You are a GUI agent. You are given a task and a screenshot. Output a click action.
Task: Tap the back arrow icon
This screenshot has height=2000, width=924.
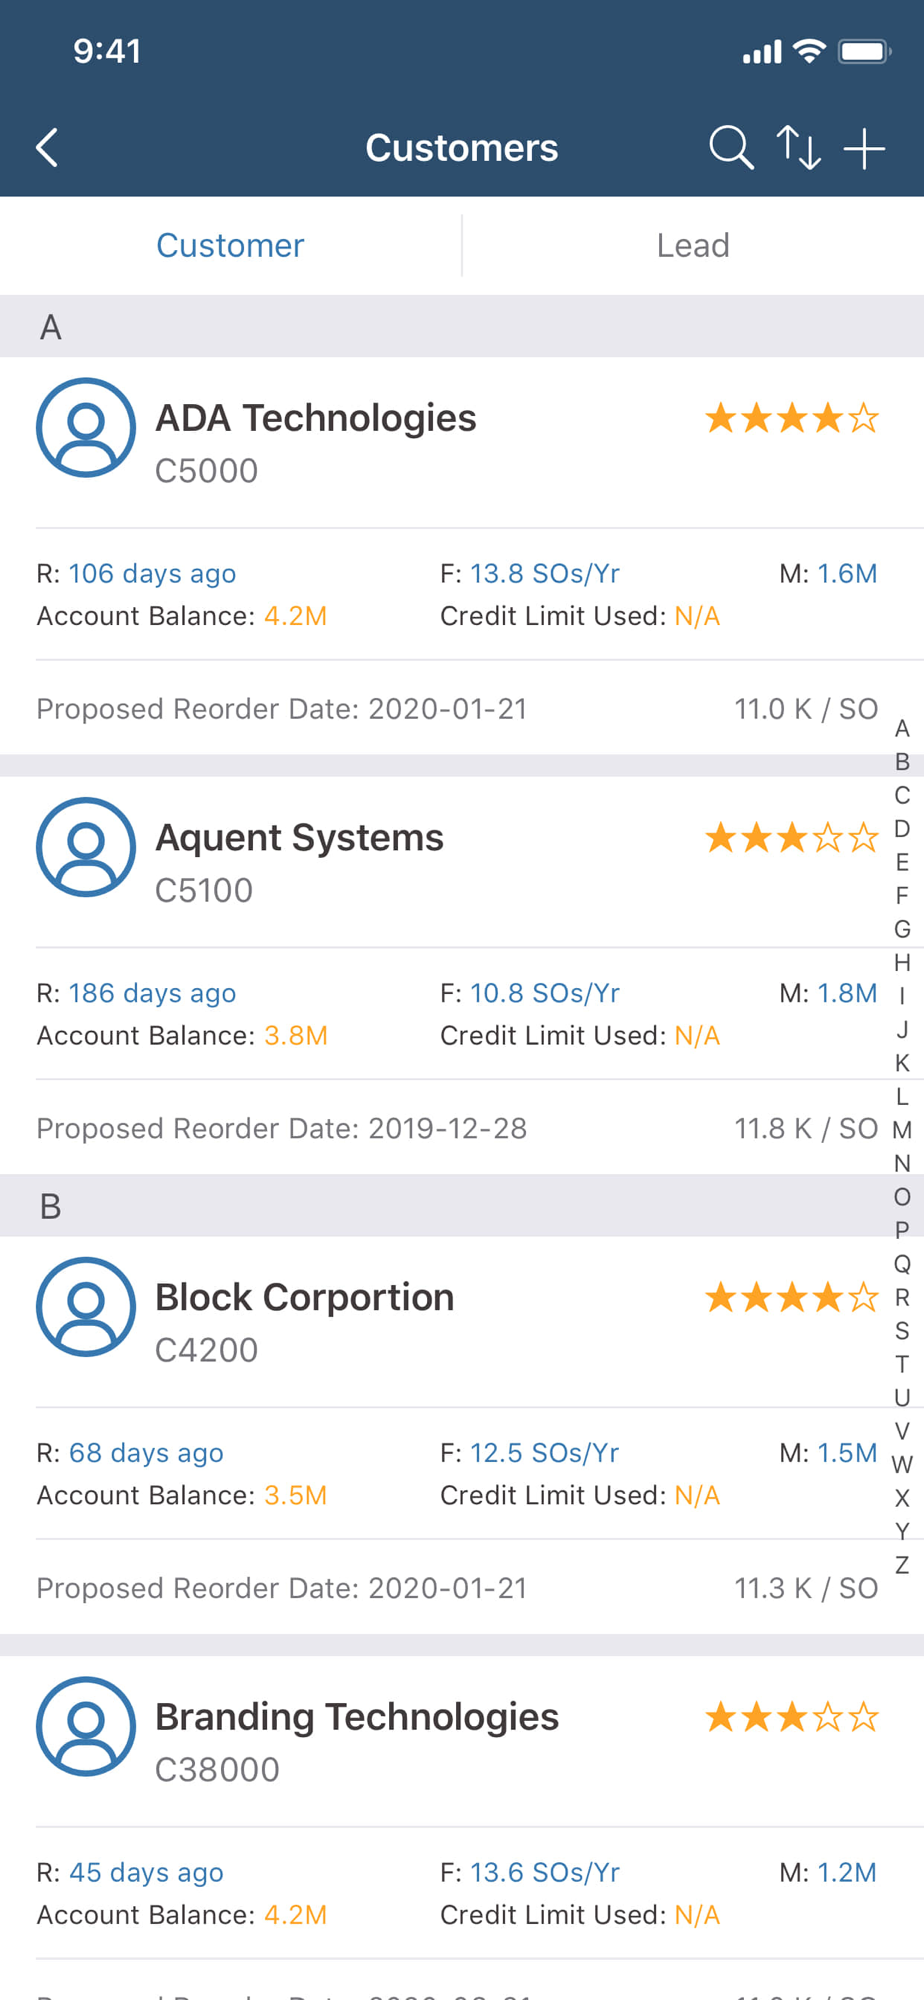click(x=47, y=148)
